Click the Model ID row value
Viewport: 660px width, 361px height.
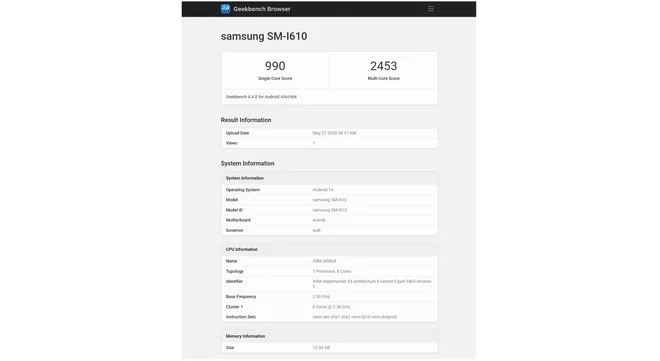(x=330, y=210)
